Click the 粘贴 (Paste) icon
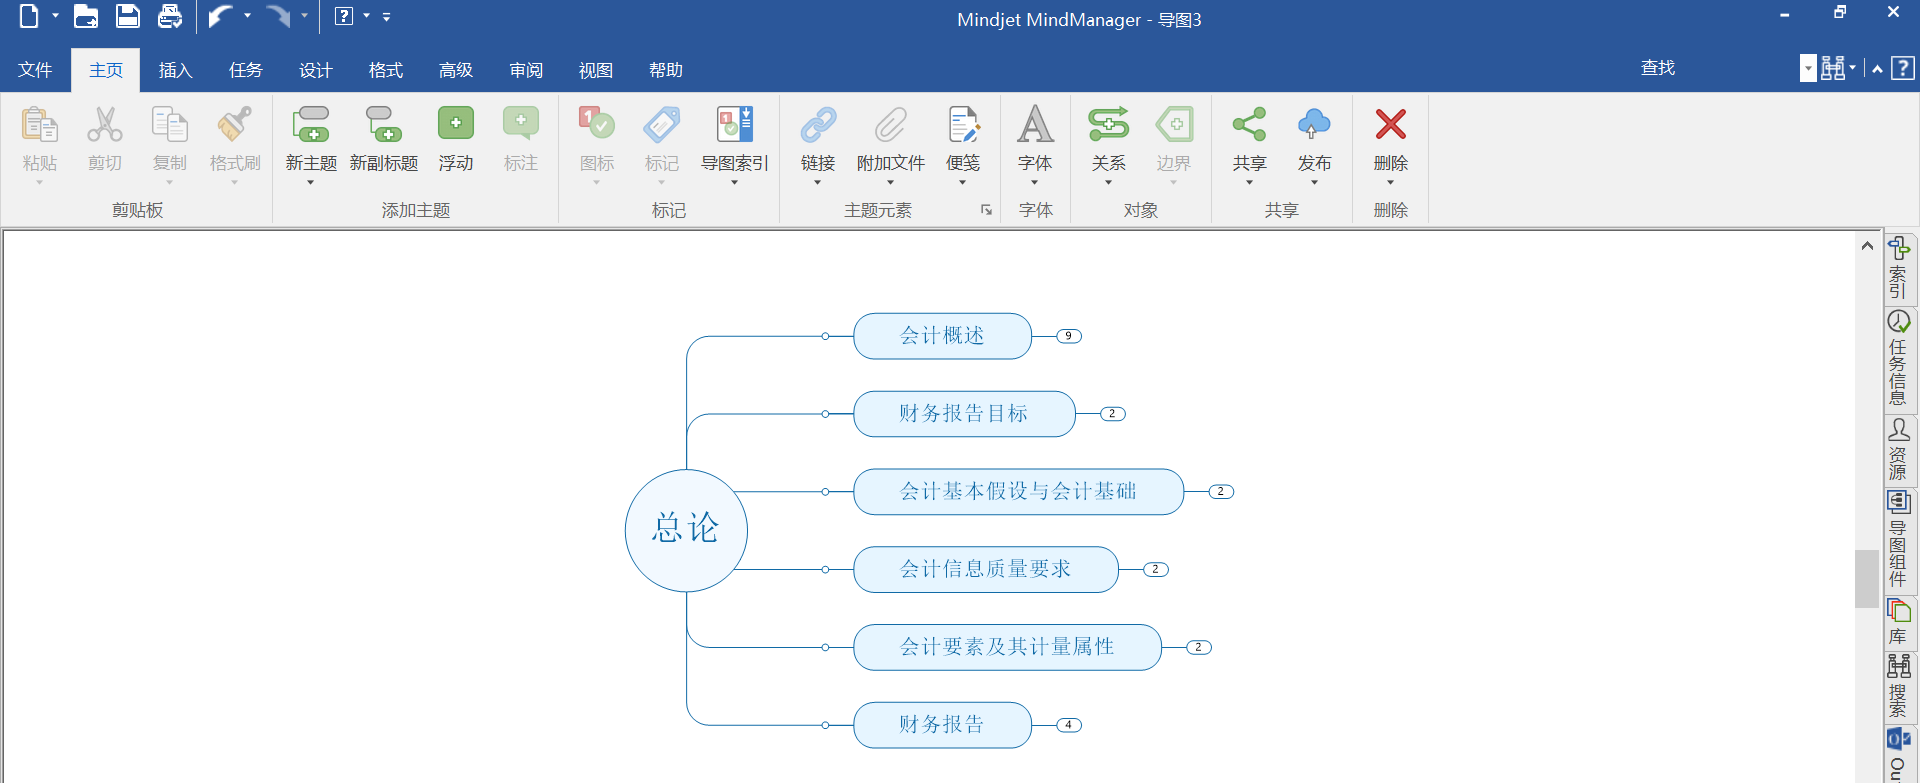The height and width of the screenshot is (783, 1920). pyautogui.click(x=40, y=125)
